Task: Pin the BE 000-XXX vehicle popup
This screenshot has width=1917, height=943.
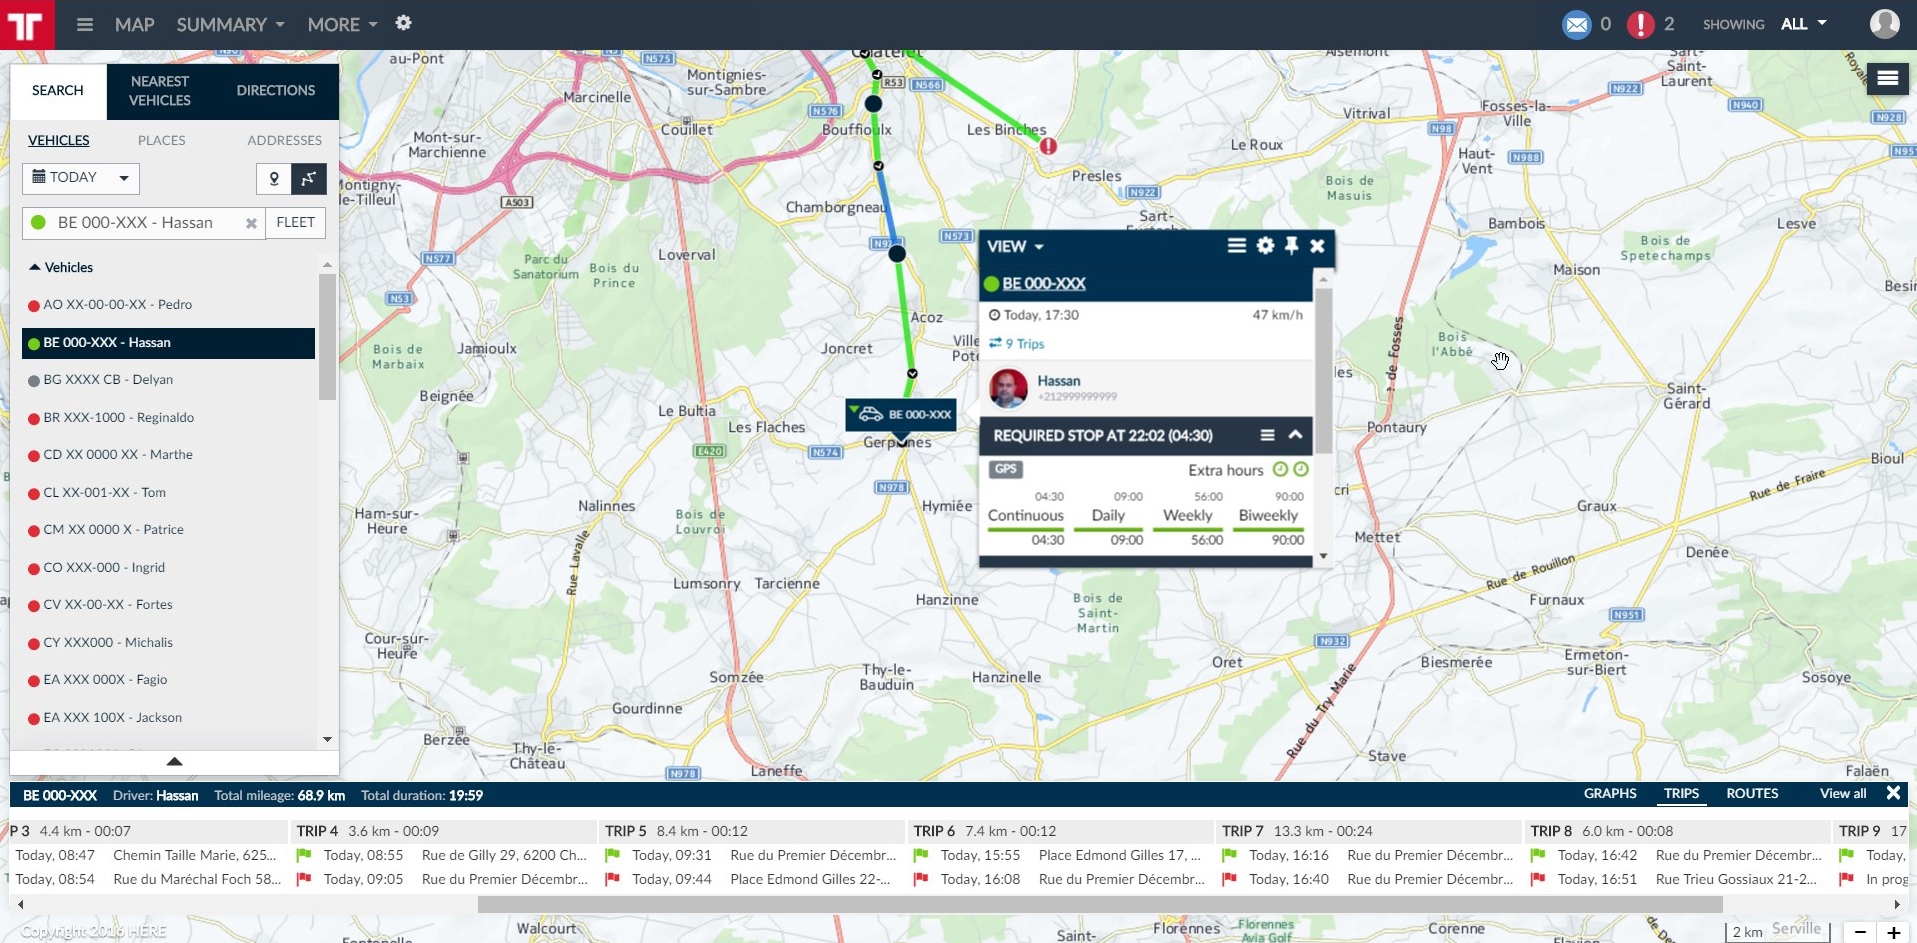Action: [1291, 246]
